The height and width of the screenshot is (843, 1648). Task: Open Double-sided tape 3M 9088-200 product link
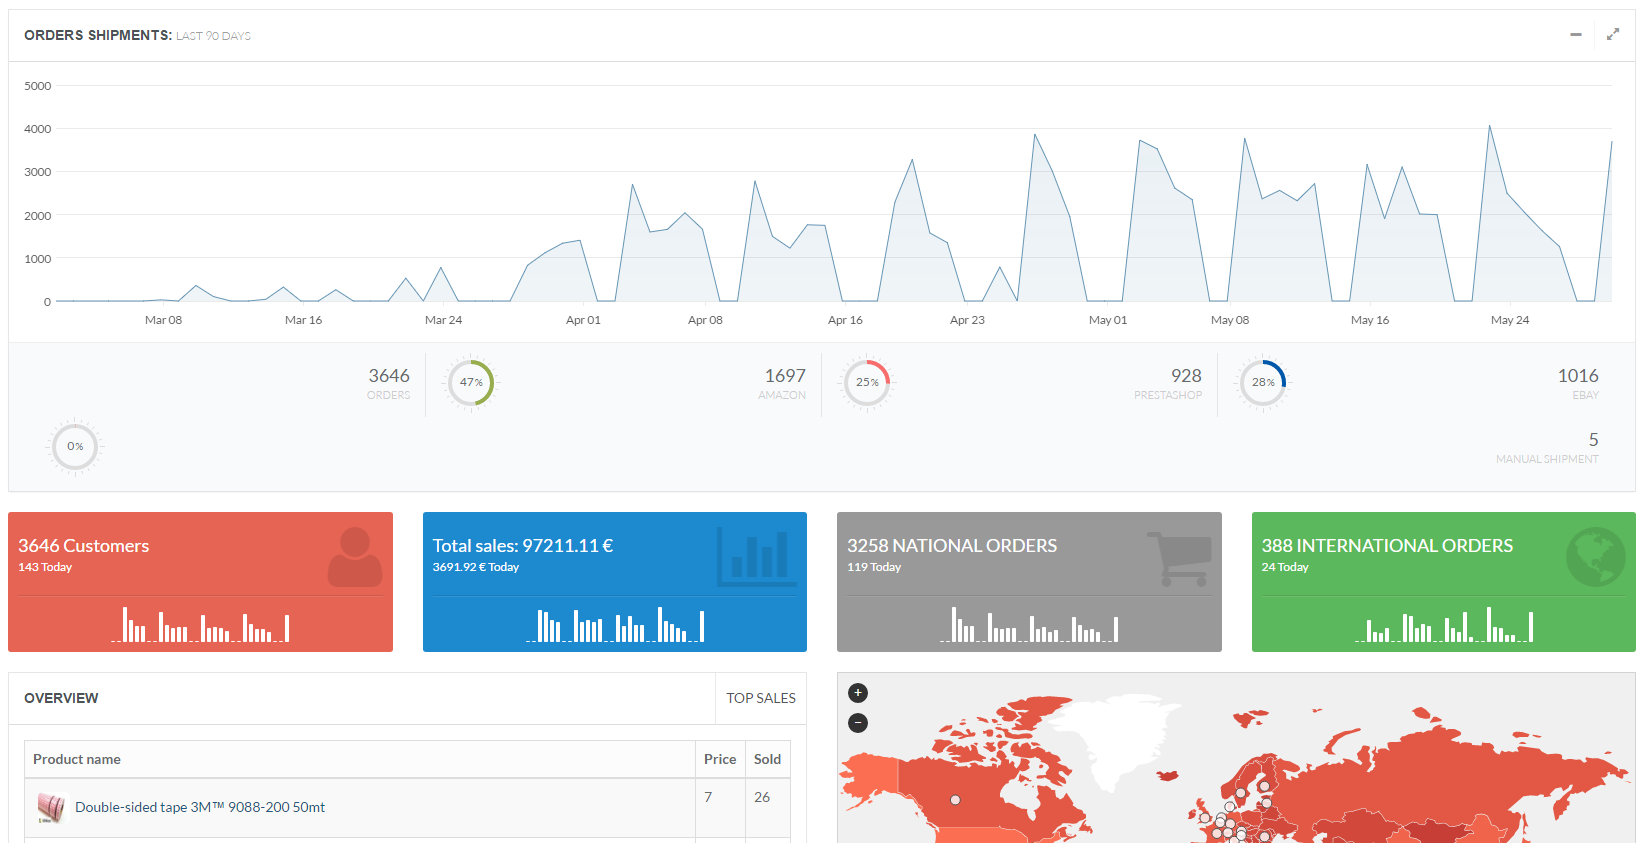click(200, 807)
